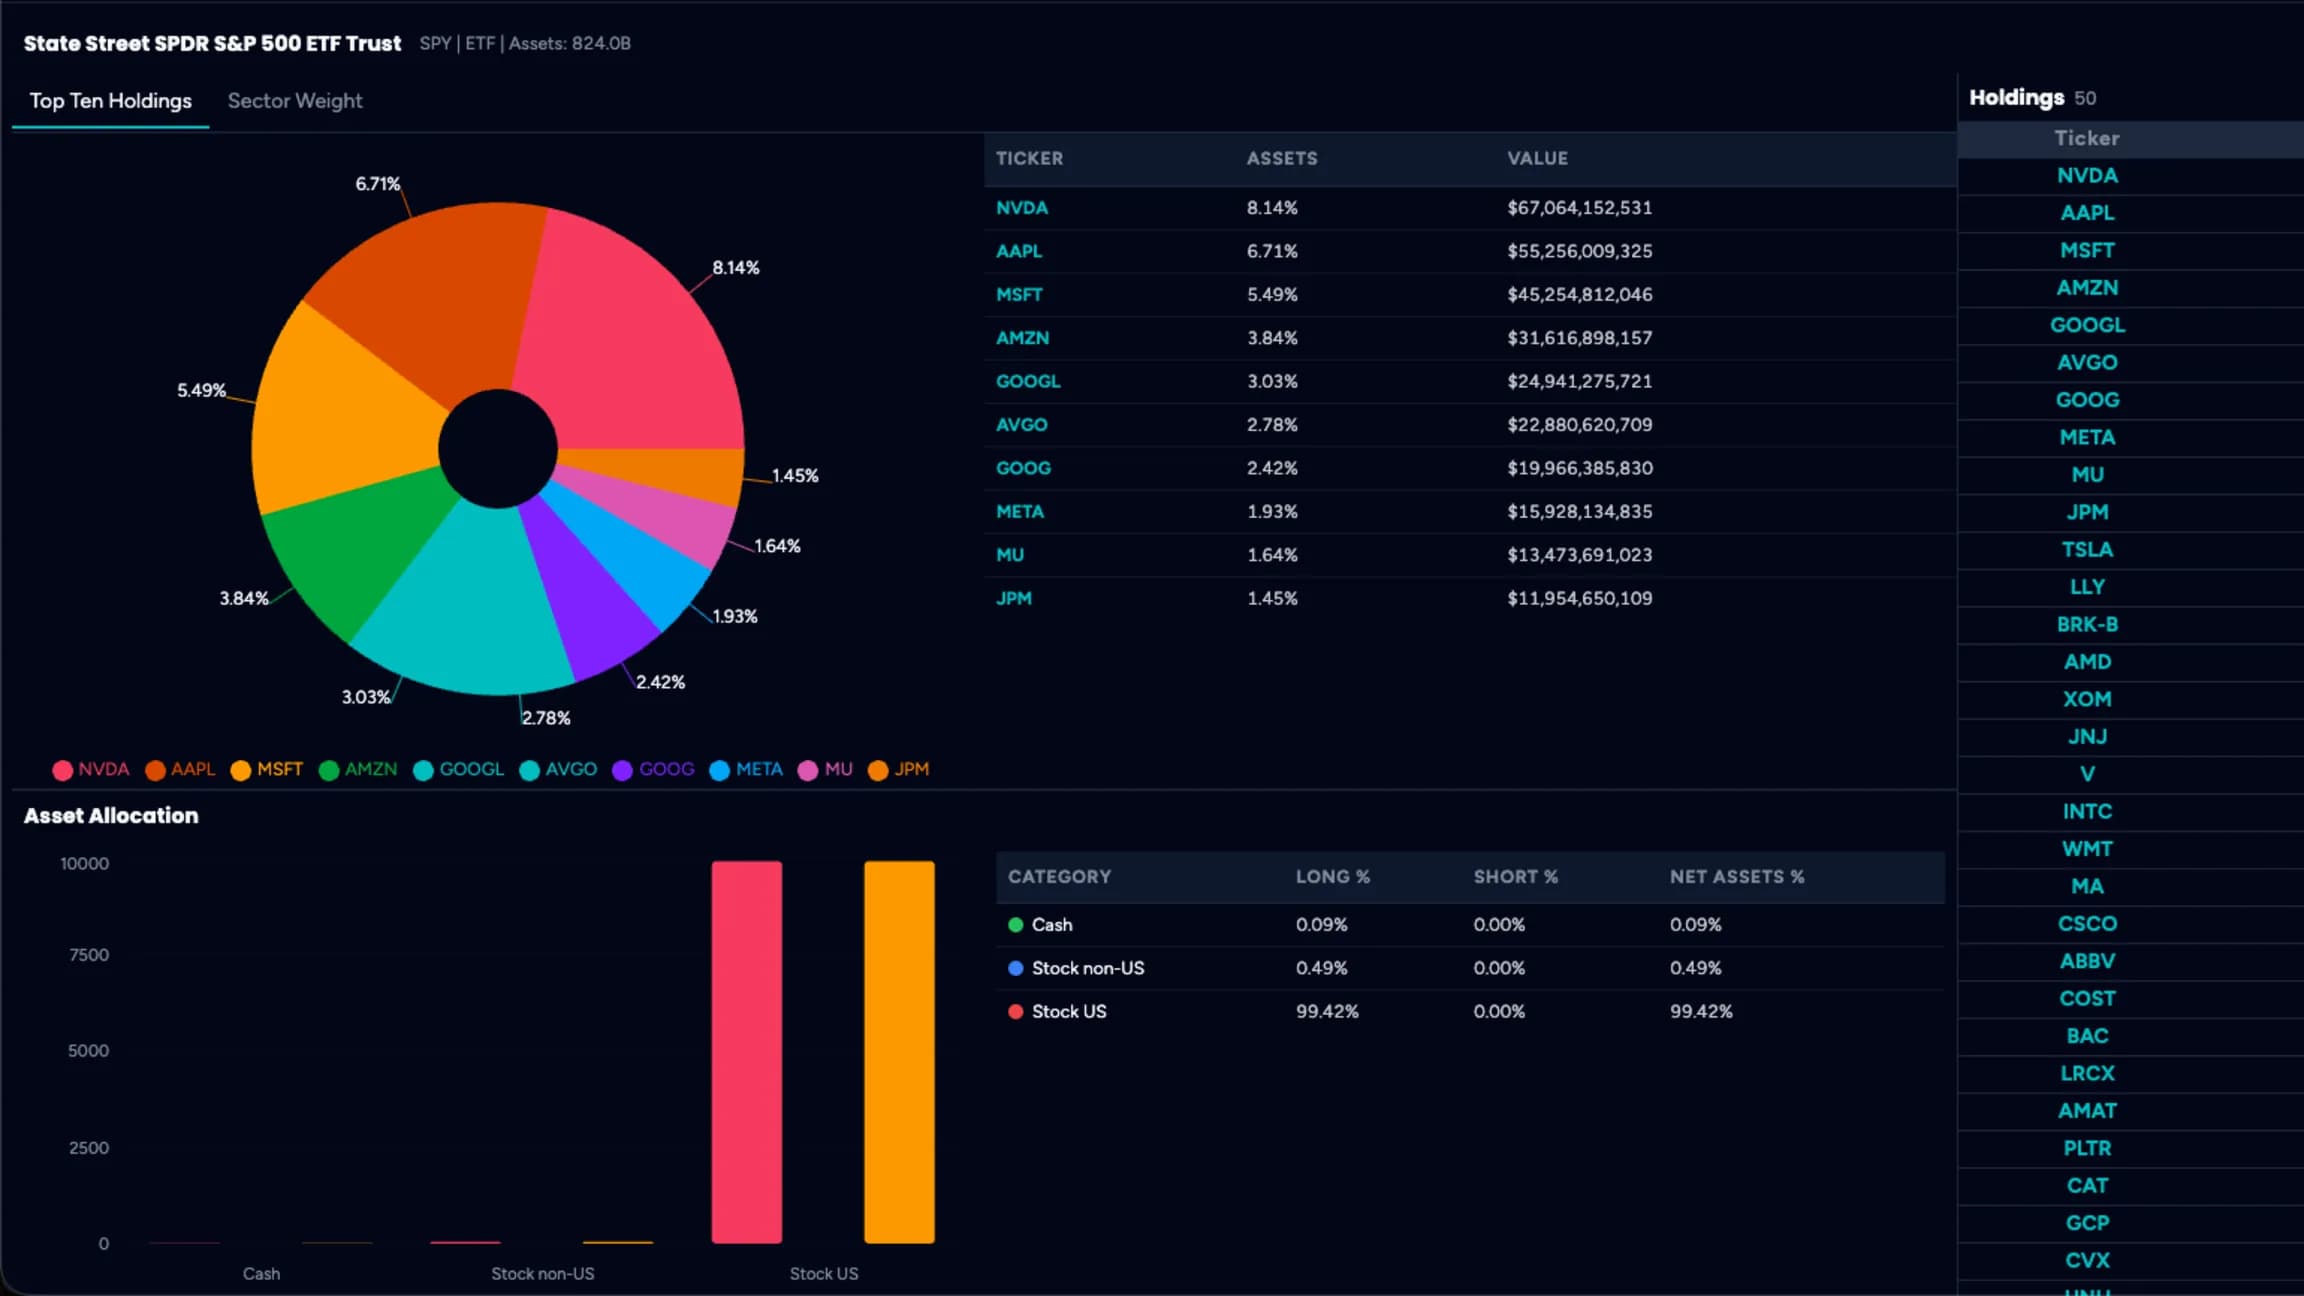Toggle MSFT legend marker below pie chart
The width and height of the screenshot is (2304, 1296).
point(241,770)
